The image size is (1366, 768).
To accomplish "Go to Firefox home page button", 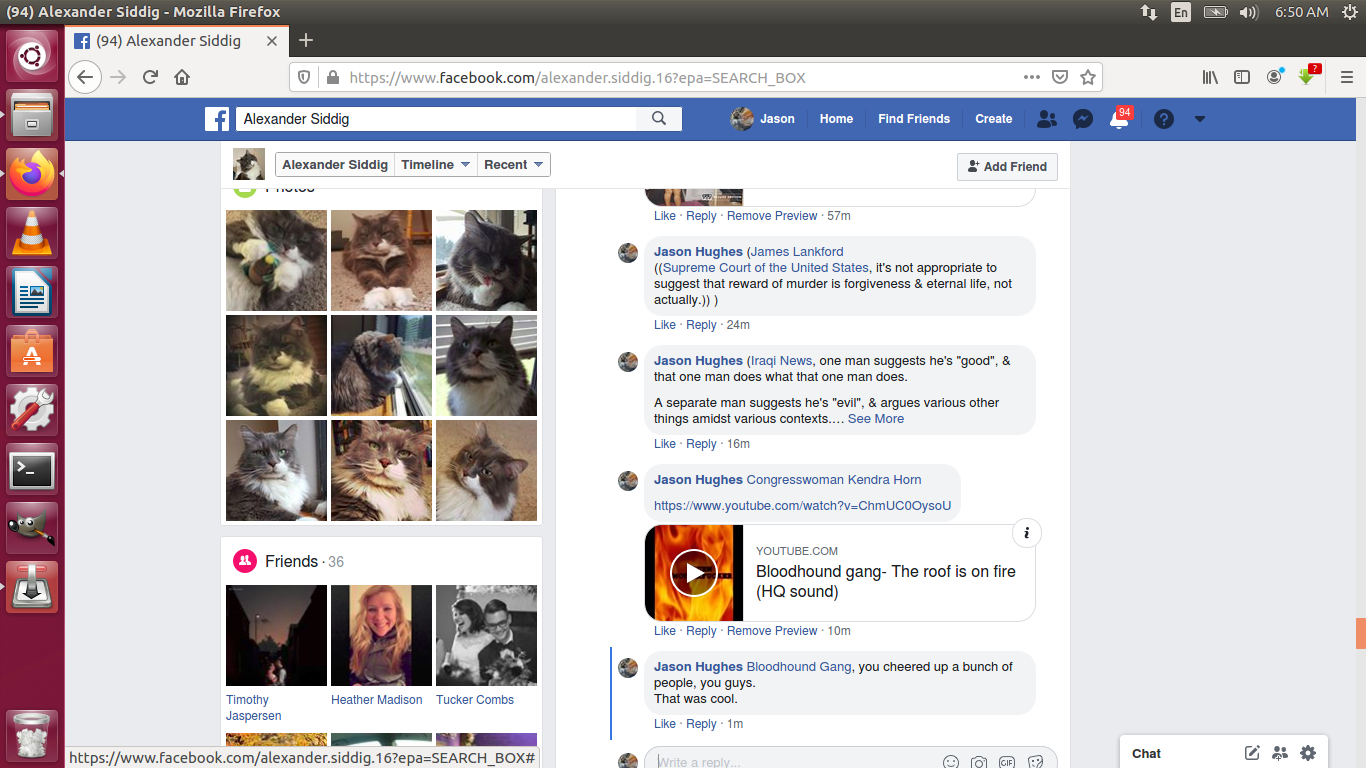I will [x=182, y=77].
